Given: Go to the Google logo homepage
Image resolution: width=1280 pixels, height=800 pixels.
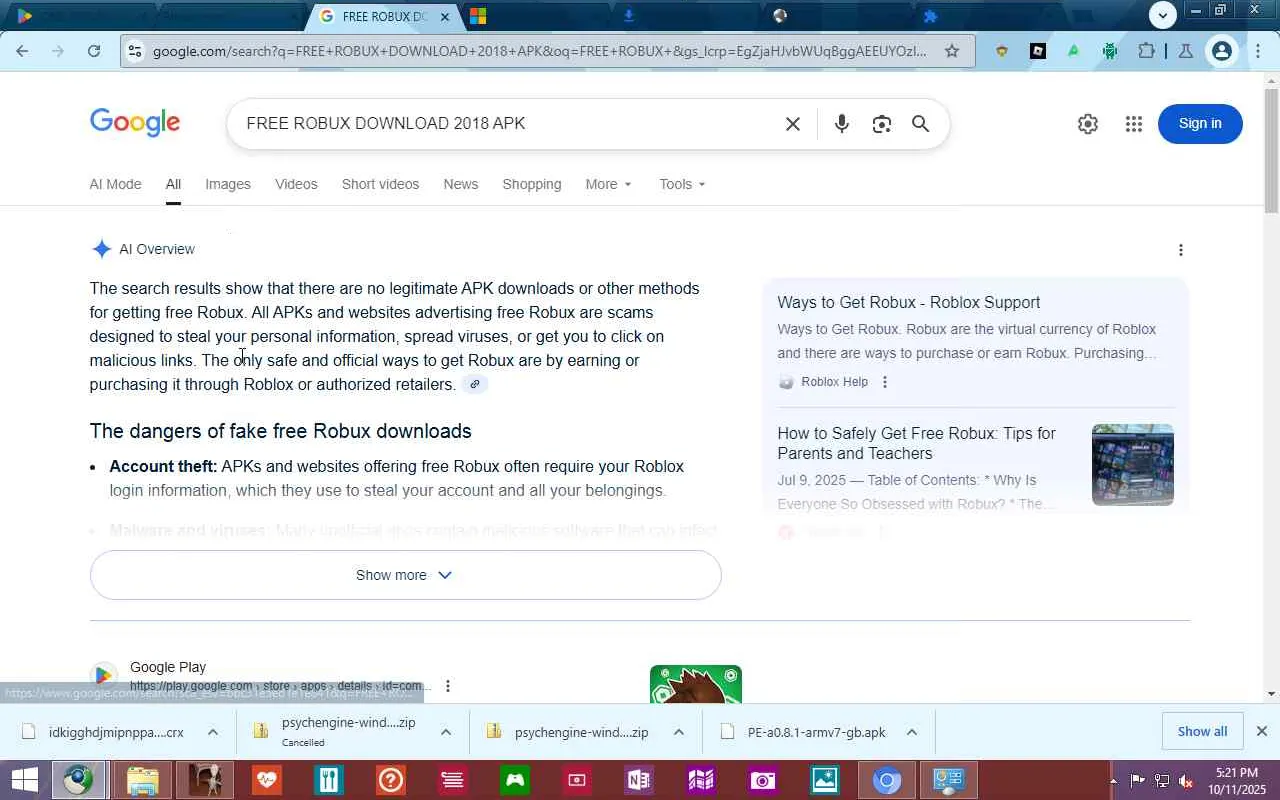Looking at the screenshot, I should 135,123.
